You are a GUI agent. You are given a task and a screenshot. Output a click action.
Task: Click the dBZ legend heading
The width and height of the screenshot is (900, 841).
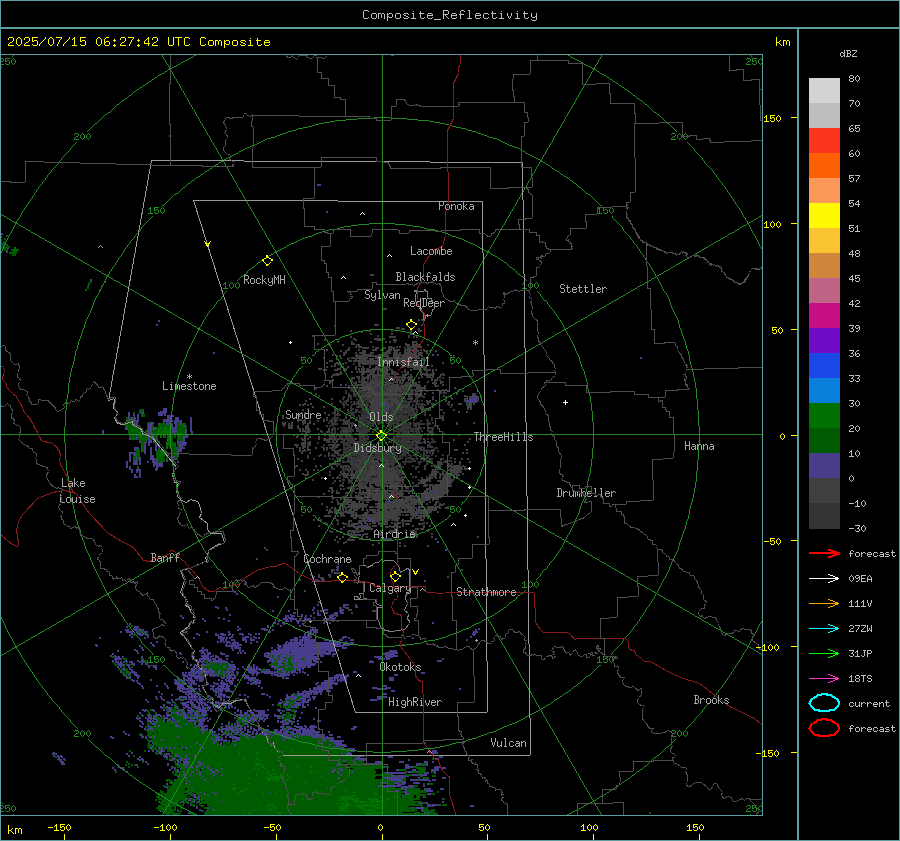[x=848, y=53]
